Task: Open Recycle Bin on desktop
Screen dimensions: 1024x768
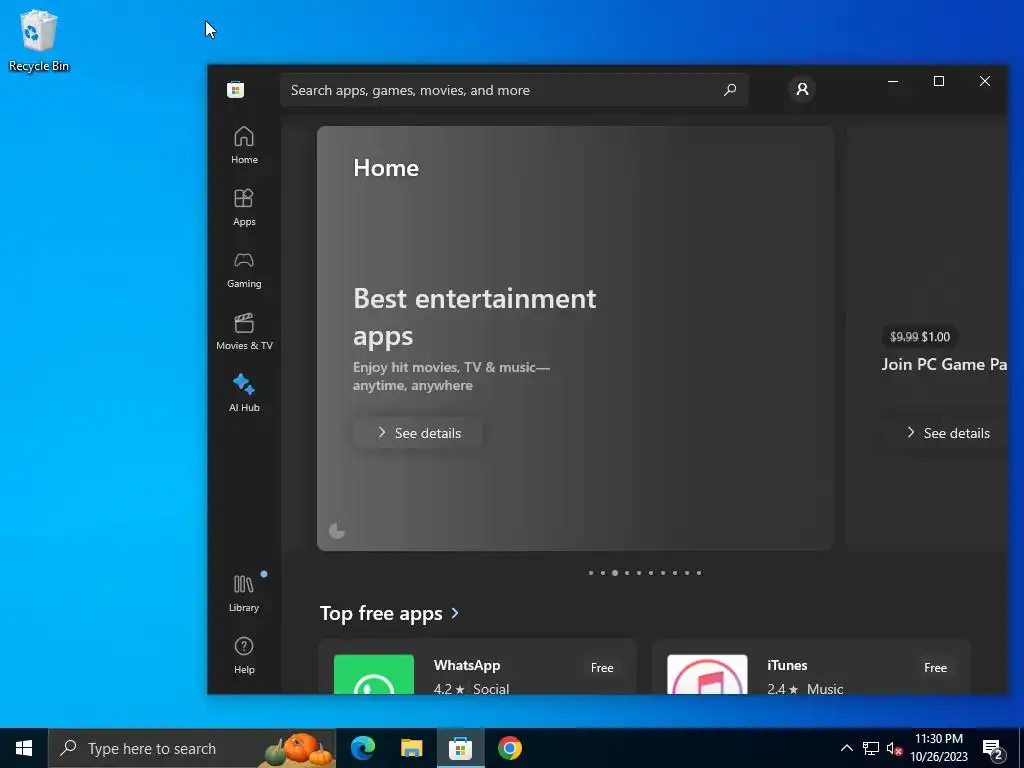Action: coord(39,40)
